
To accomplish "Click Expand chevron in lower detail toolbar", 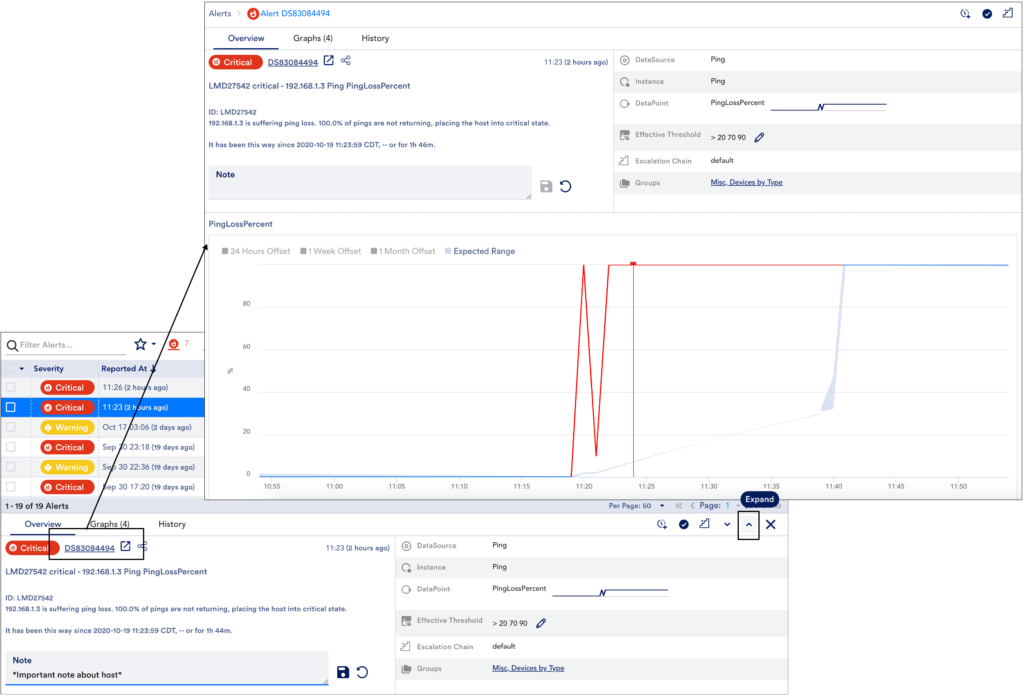I will point(748,524).
